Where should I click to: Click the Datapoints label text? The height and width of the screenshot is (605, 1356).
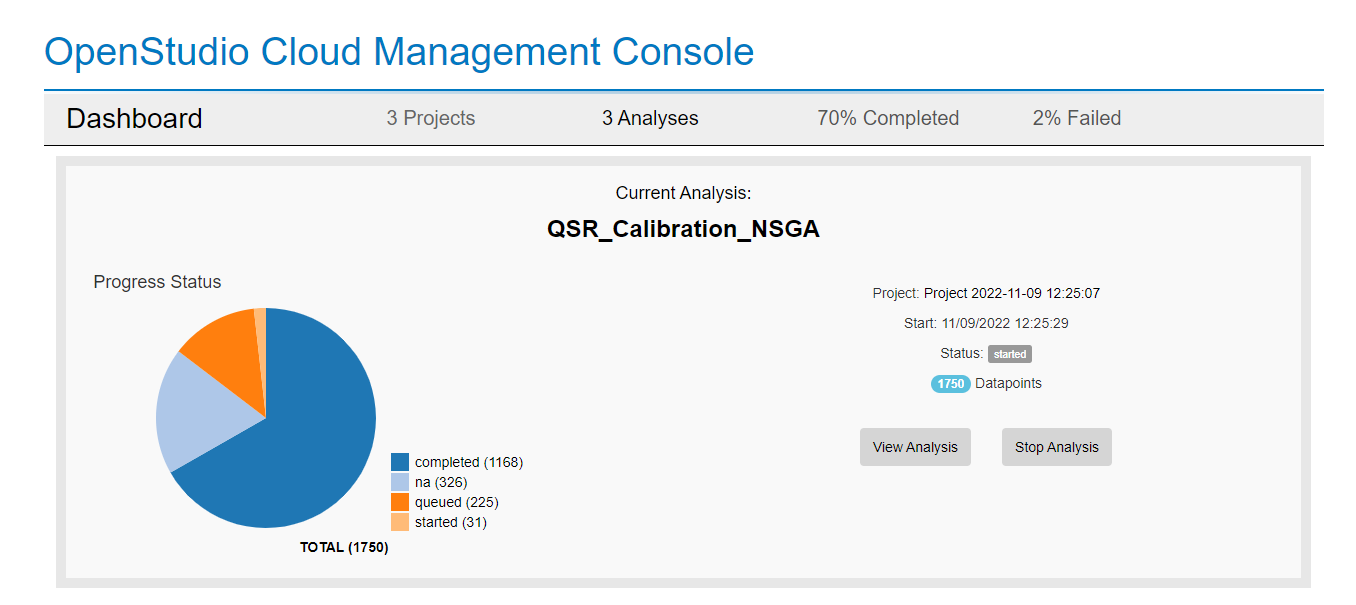pos(1008,383)
